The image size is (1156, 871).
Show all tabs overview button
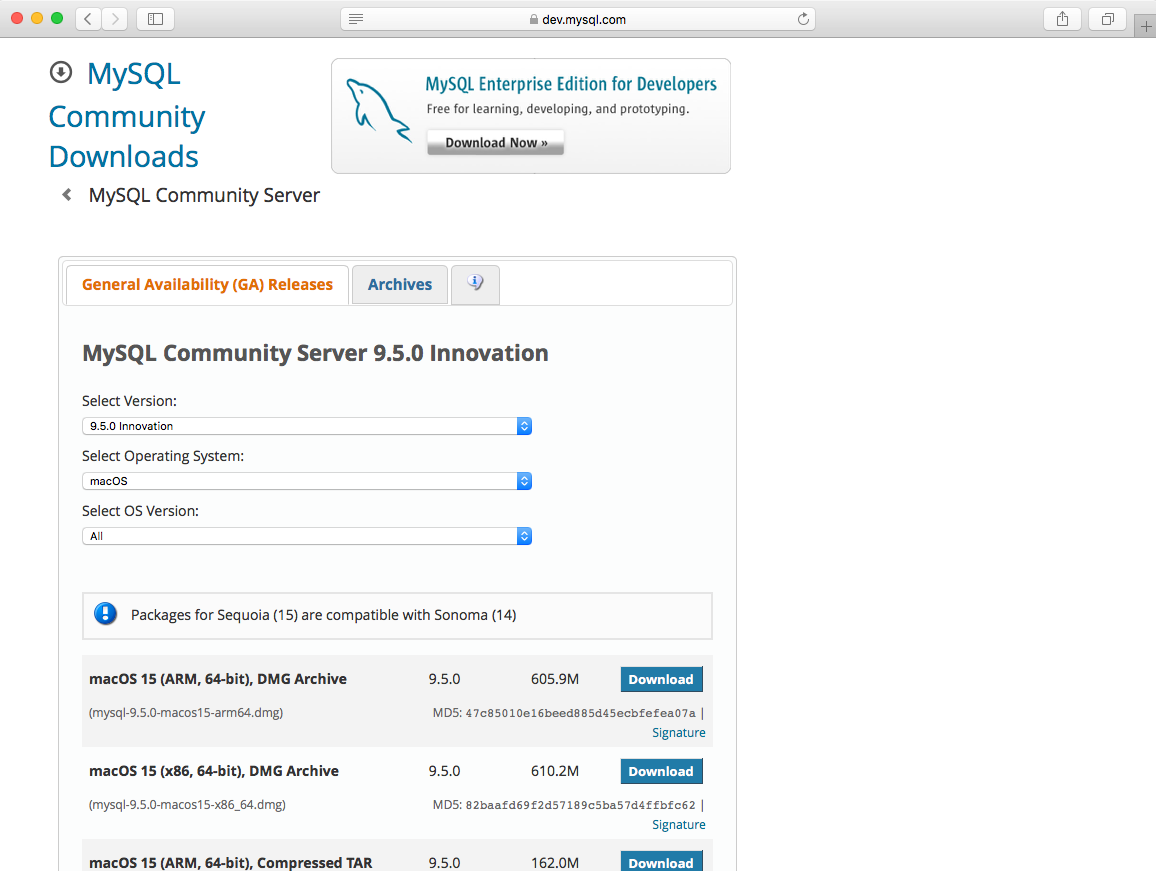[x=1108, y=19]
